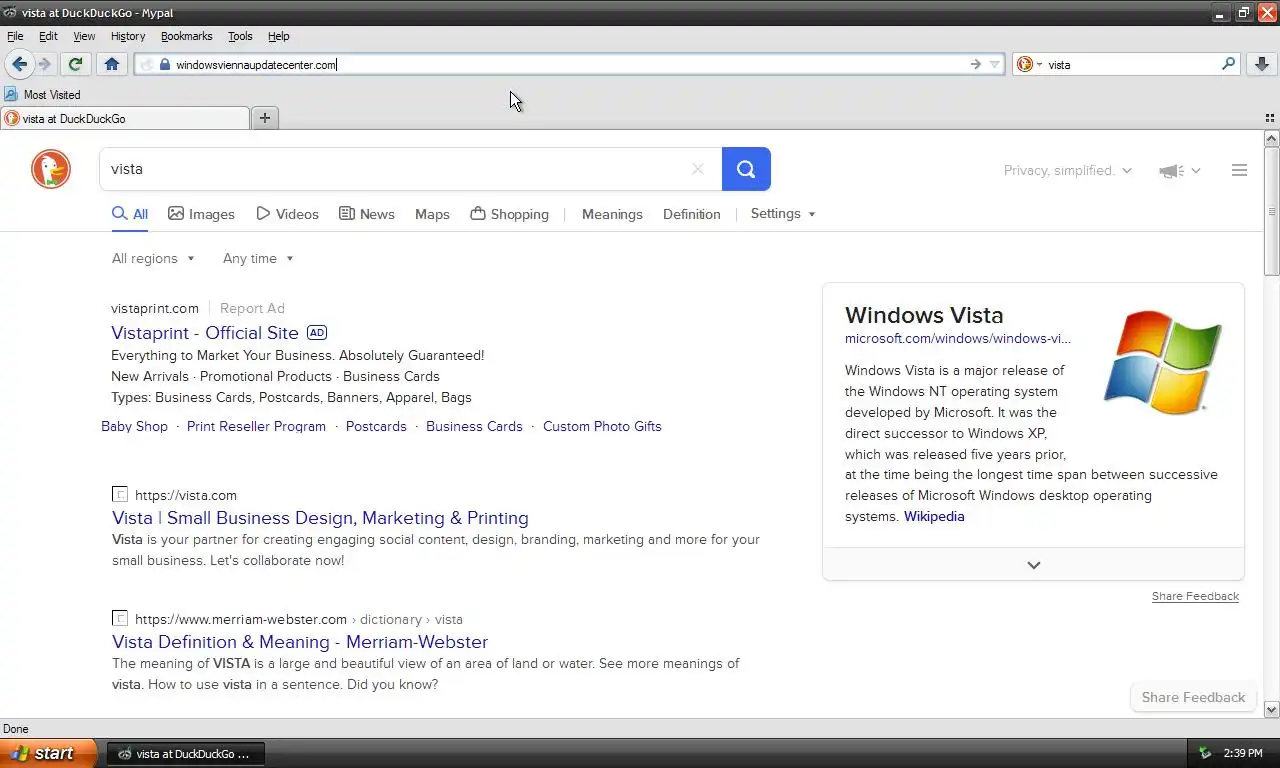Open the Vista Definition Merriam-Webster result
The height and width of the screenshot is (768, 1280).
coord(300,642)
